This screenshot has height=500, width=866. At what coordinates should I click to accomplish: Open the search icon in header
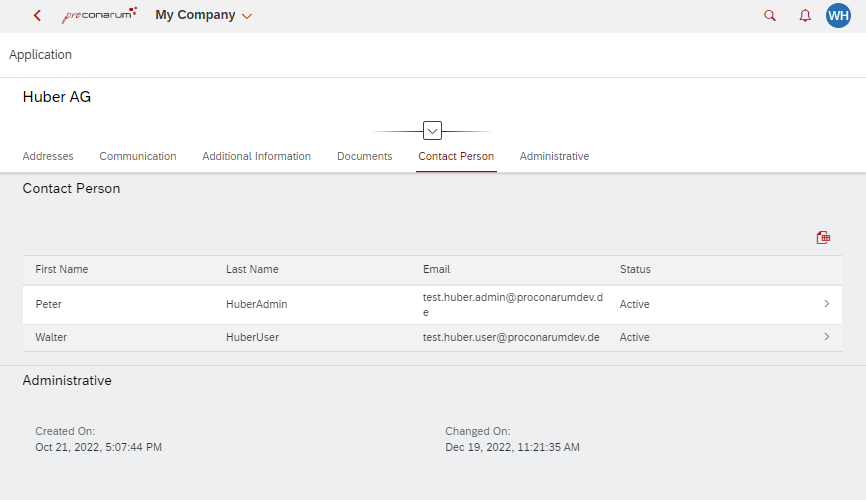pos(769,15)
